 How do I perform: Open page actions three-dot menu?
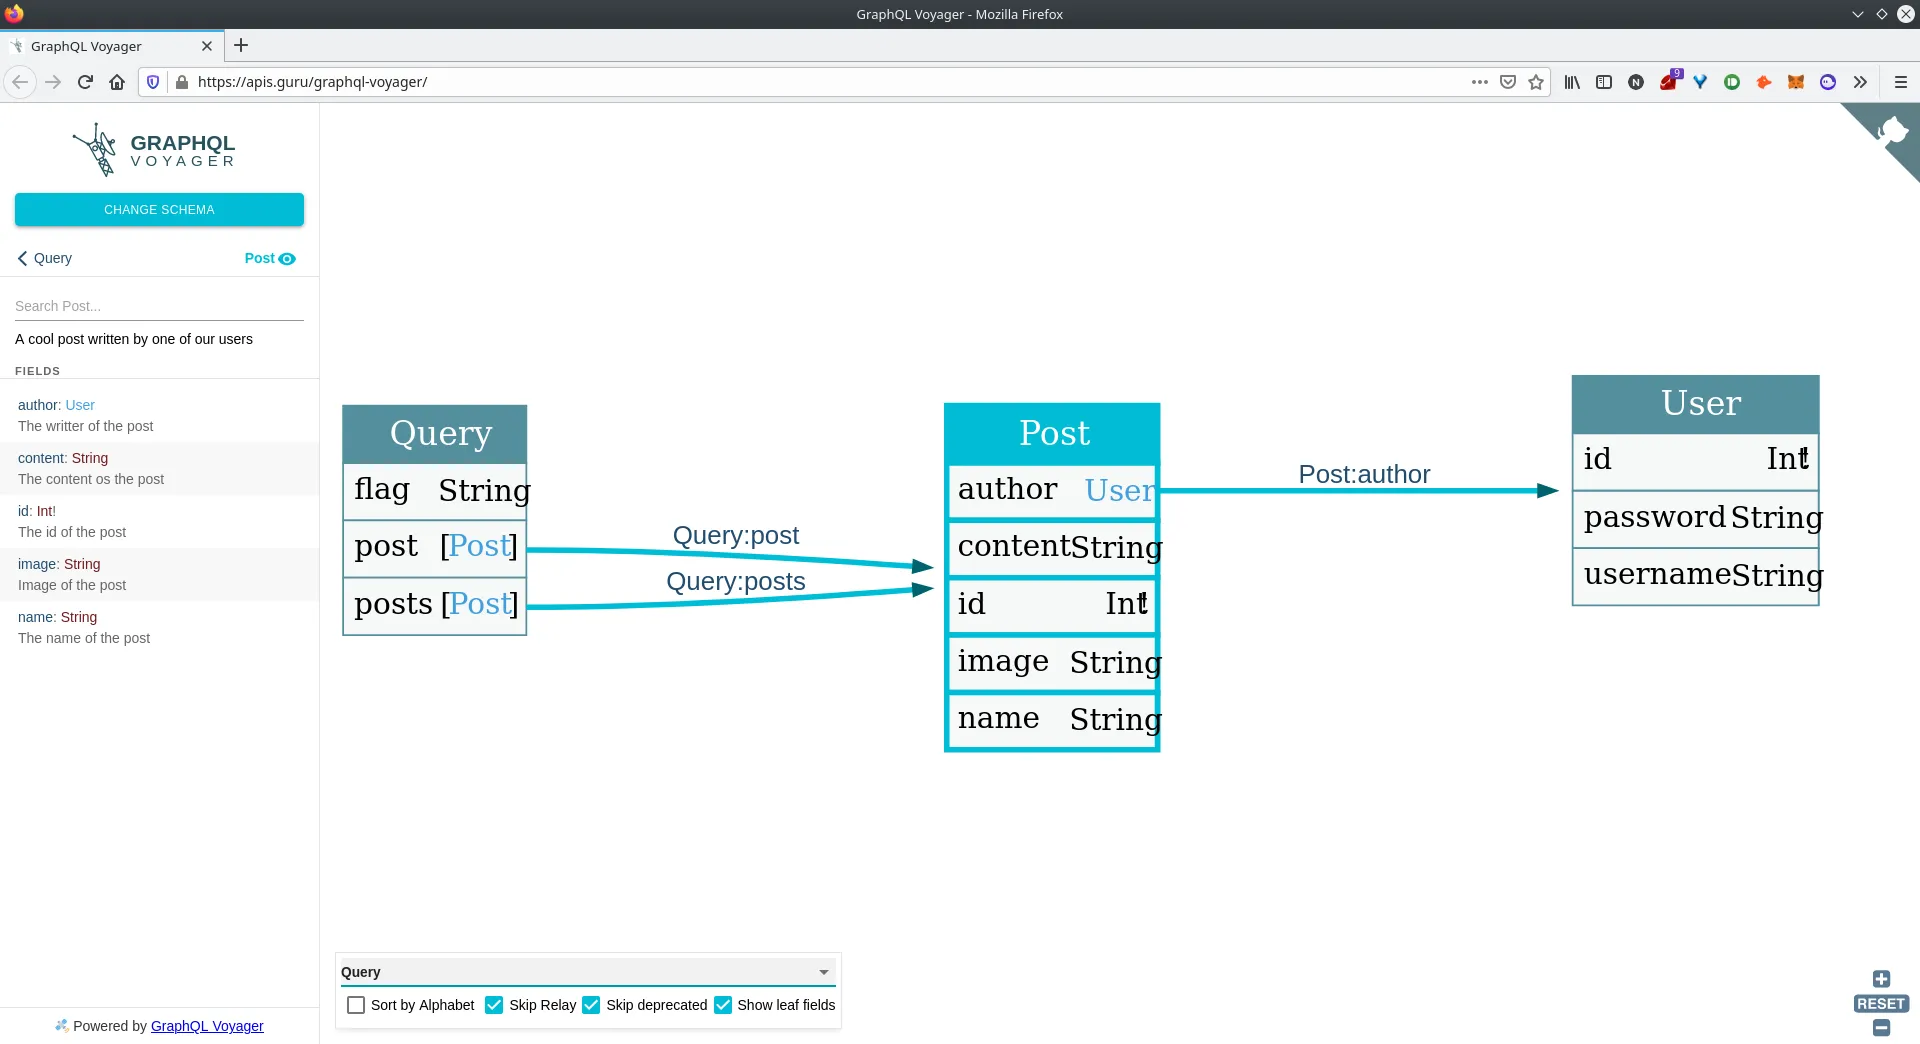pos(1480,82)
